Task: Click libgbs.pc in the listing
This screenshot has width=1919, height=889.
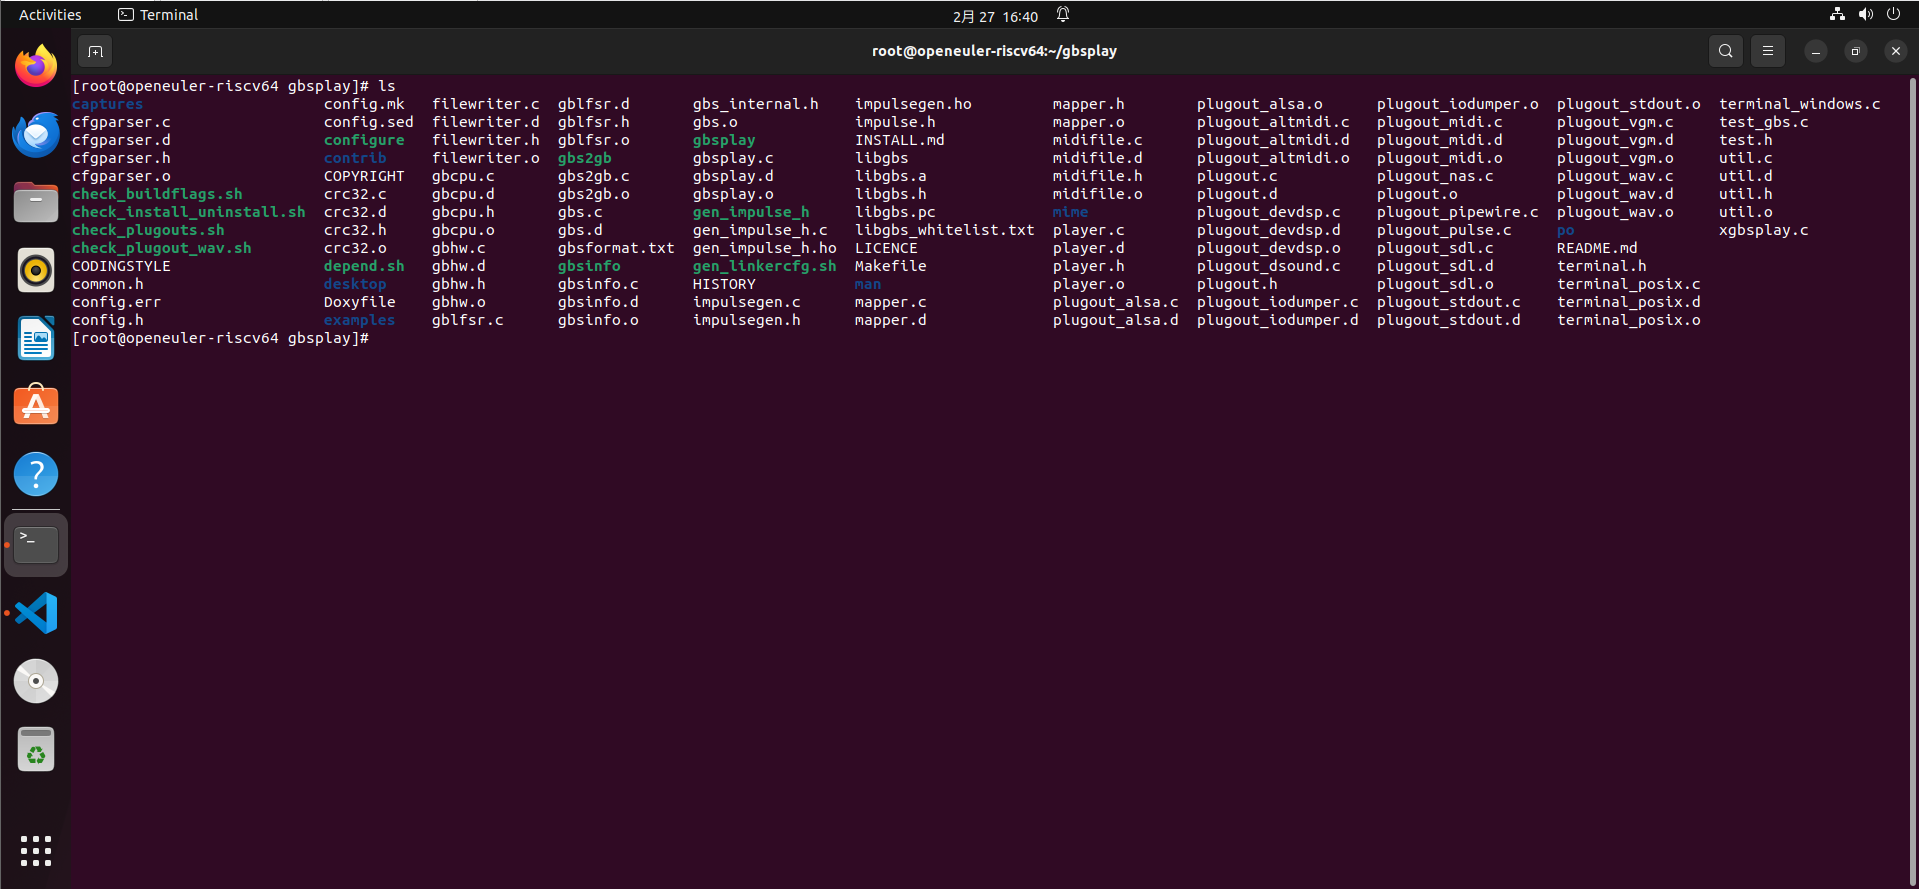Action: (895, 212)
